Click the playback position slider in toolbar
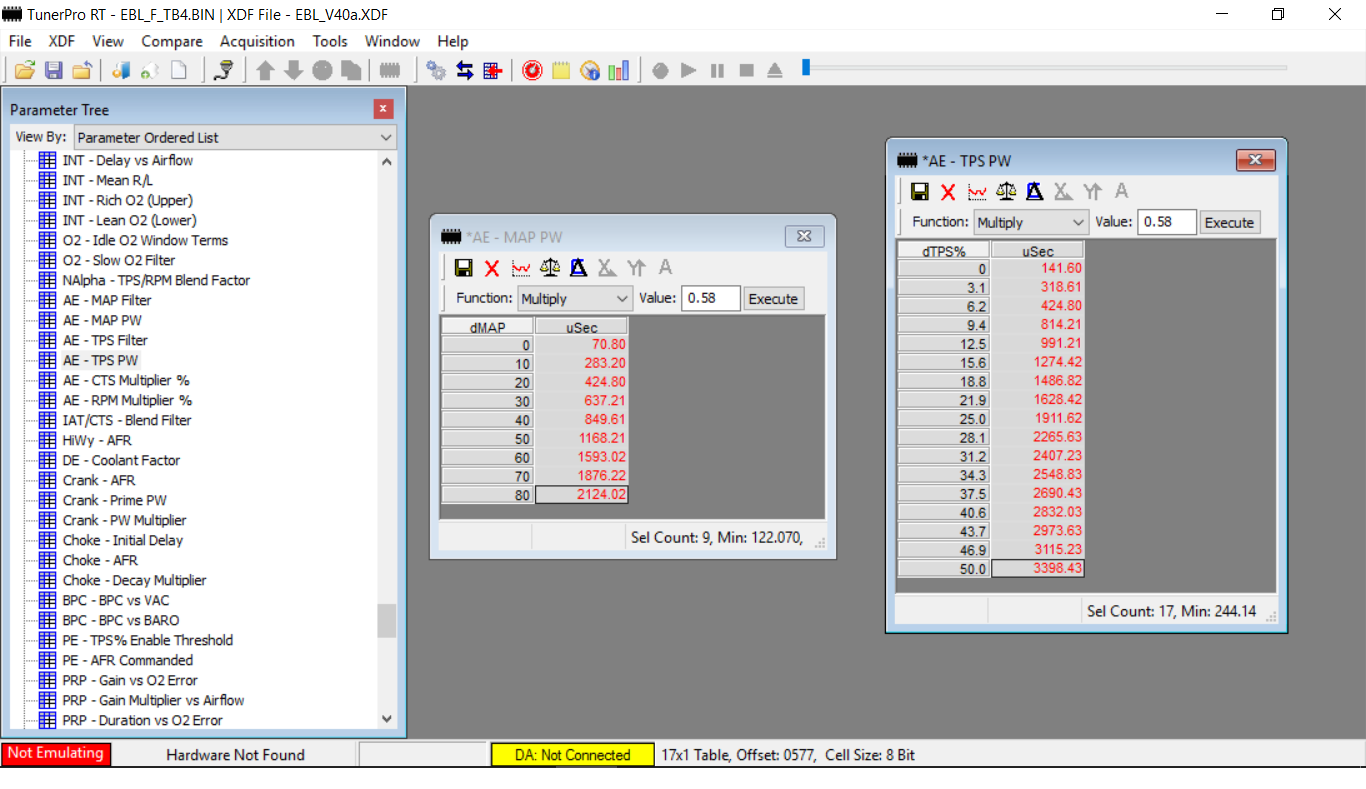 (x=806, y=68)
